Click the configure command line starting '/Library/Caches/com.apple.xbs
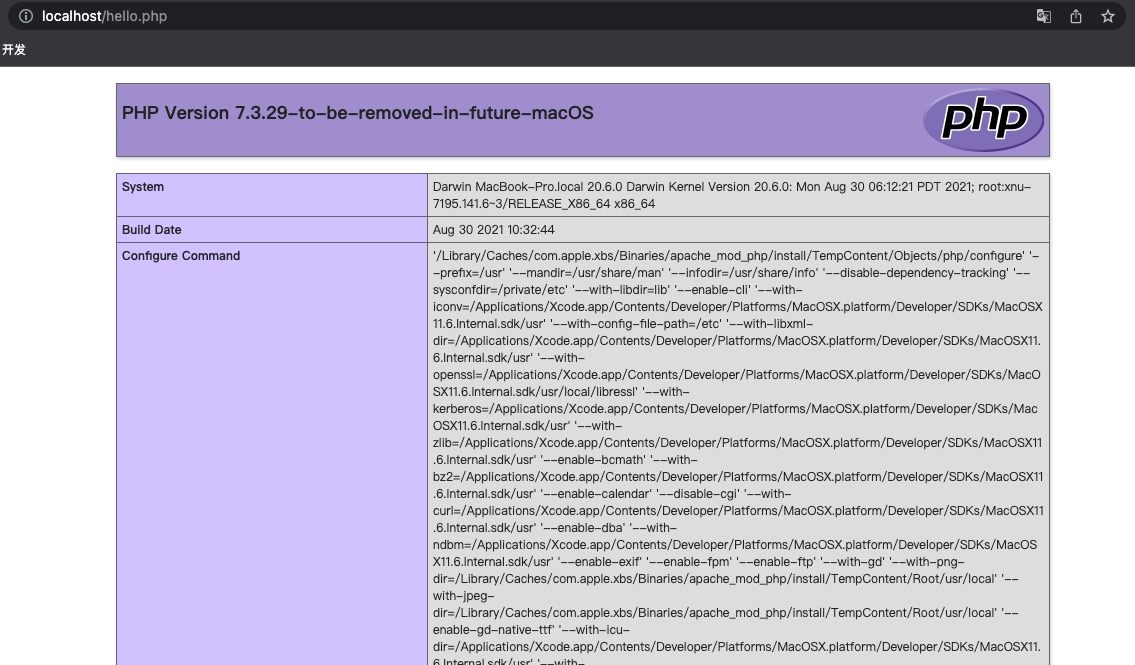 pos(735,255)
